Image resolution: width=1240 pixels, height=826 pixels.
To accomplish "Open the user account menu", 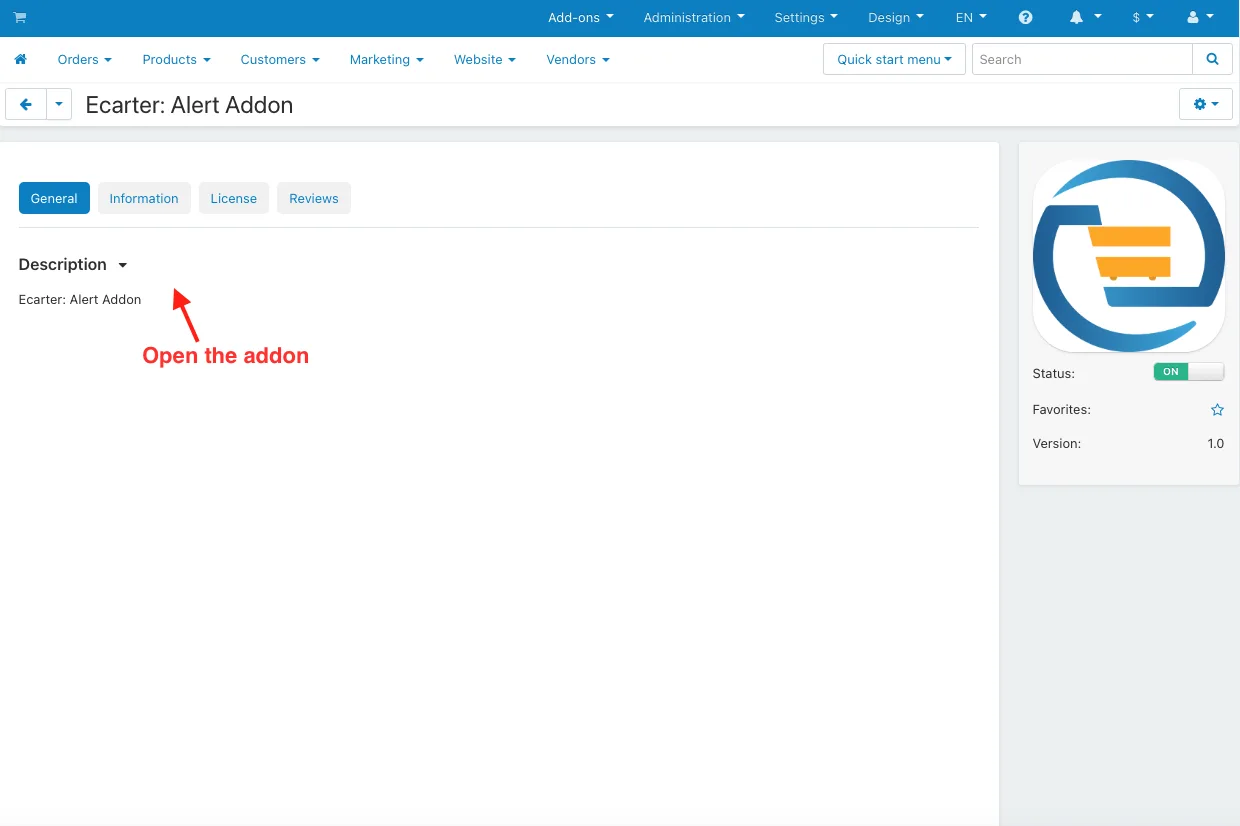I will (1200, 18).
